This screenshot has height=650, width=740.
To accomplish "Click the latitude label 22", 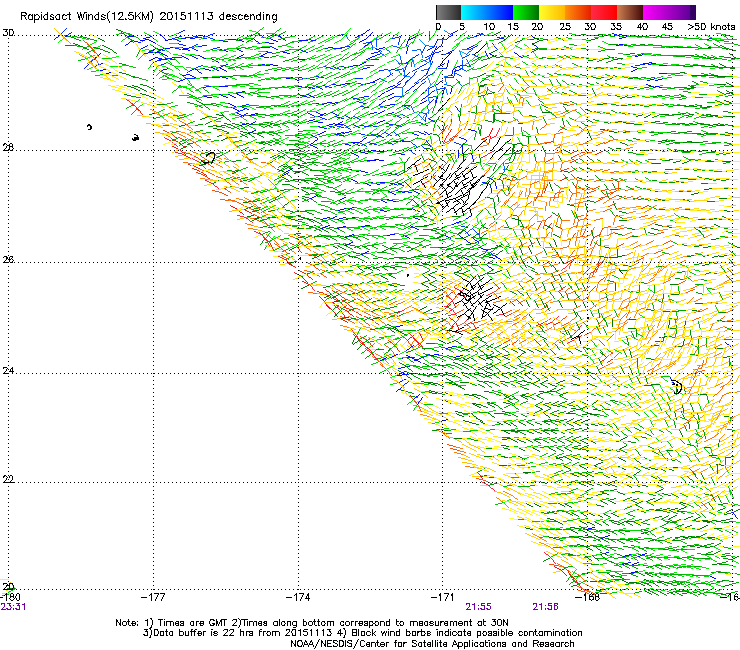I will [8, 479].
